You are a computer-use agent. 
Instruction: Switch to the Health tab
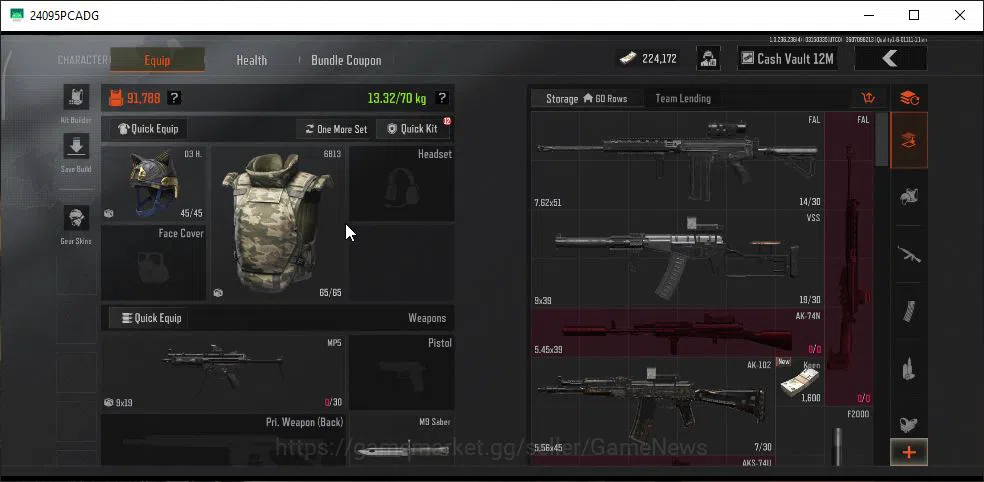click(252, 60)
